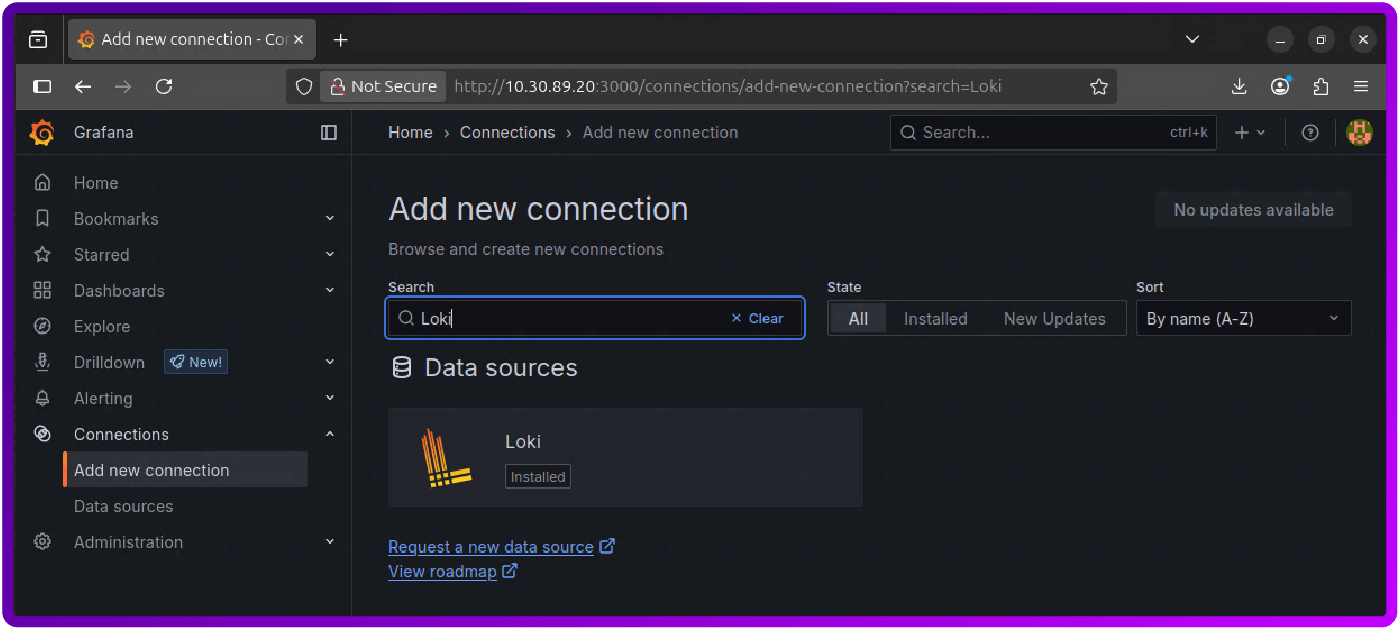Open the Explore section via its compass icon
This screenshot has width=1400, height=630.
[x=42, y=326]
